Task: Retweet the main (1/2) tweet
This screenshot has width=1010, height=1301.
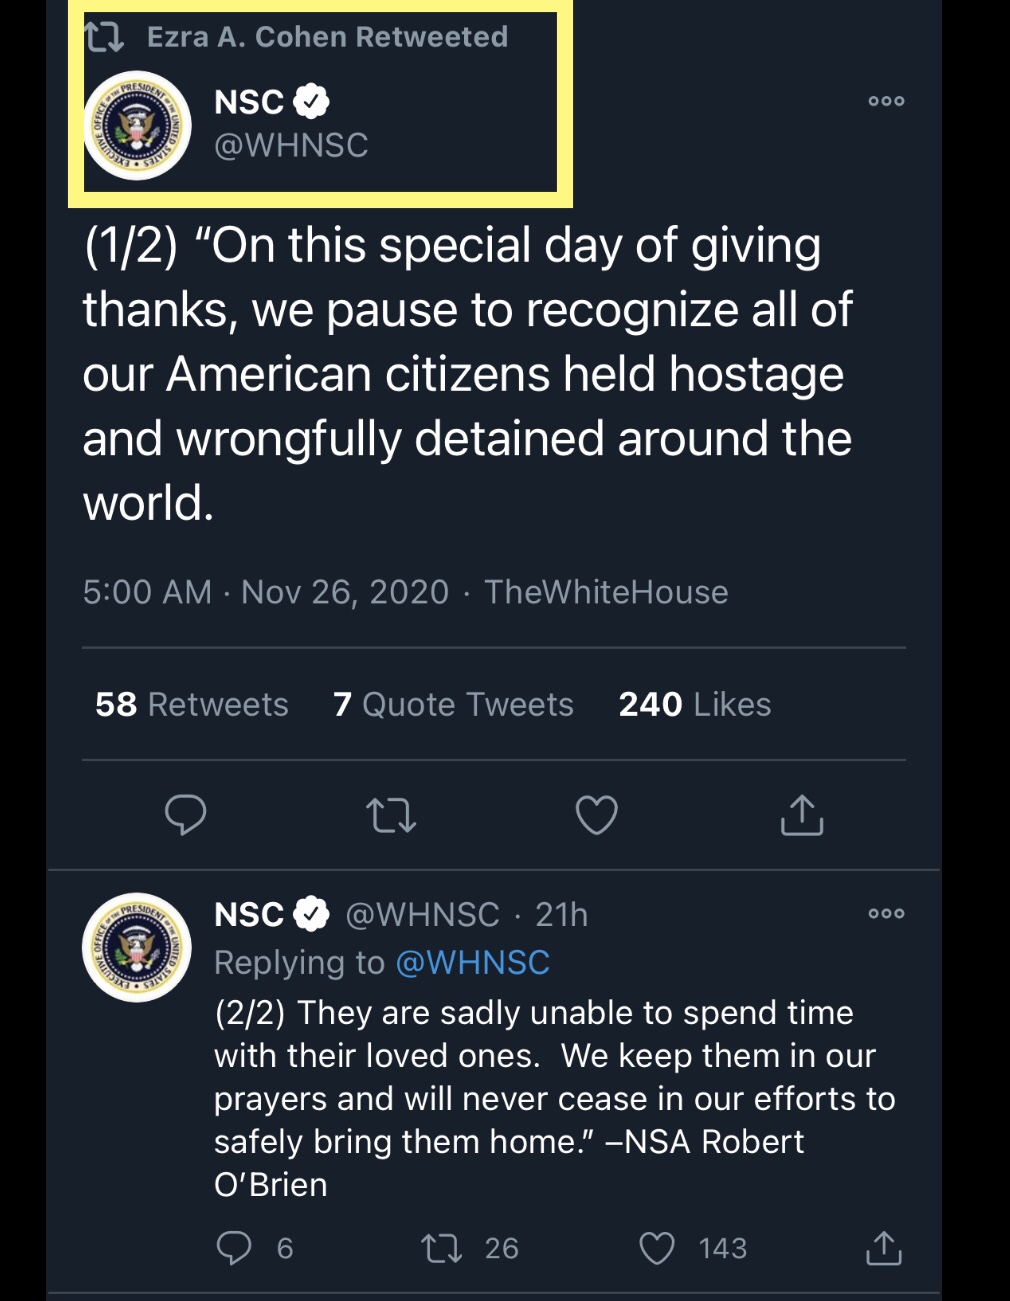Action: tap(392, 816)
